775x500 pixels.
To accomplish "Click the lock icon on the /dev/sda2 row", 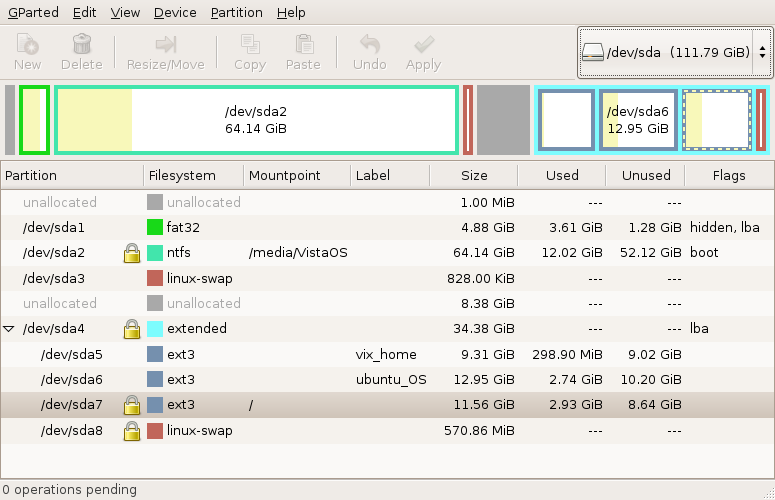I will click(131, 253).
